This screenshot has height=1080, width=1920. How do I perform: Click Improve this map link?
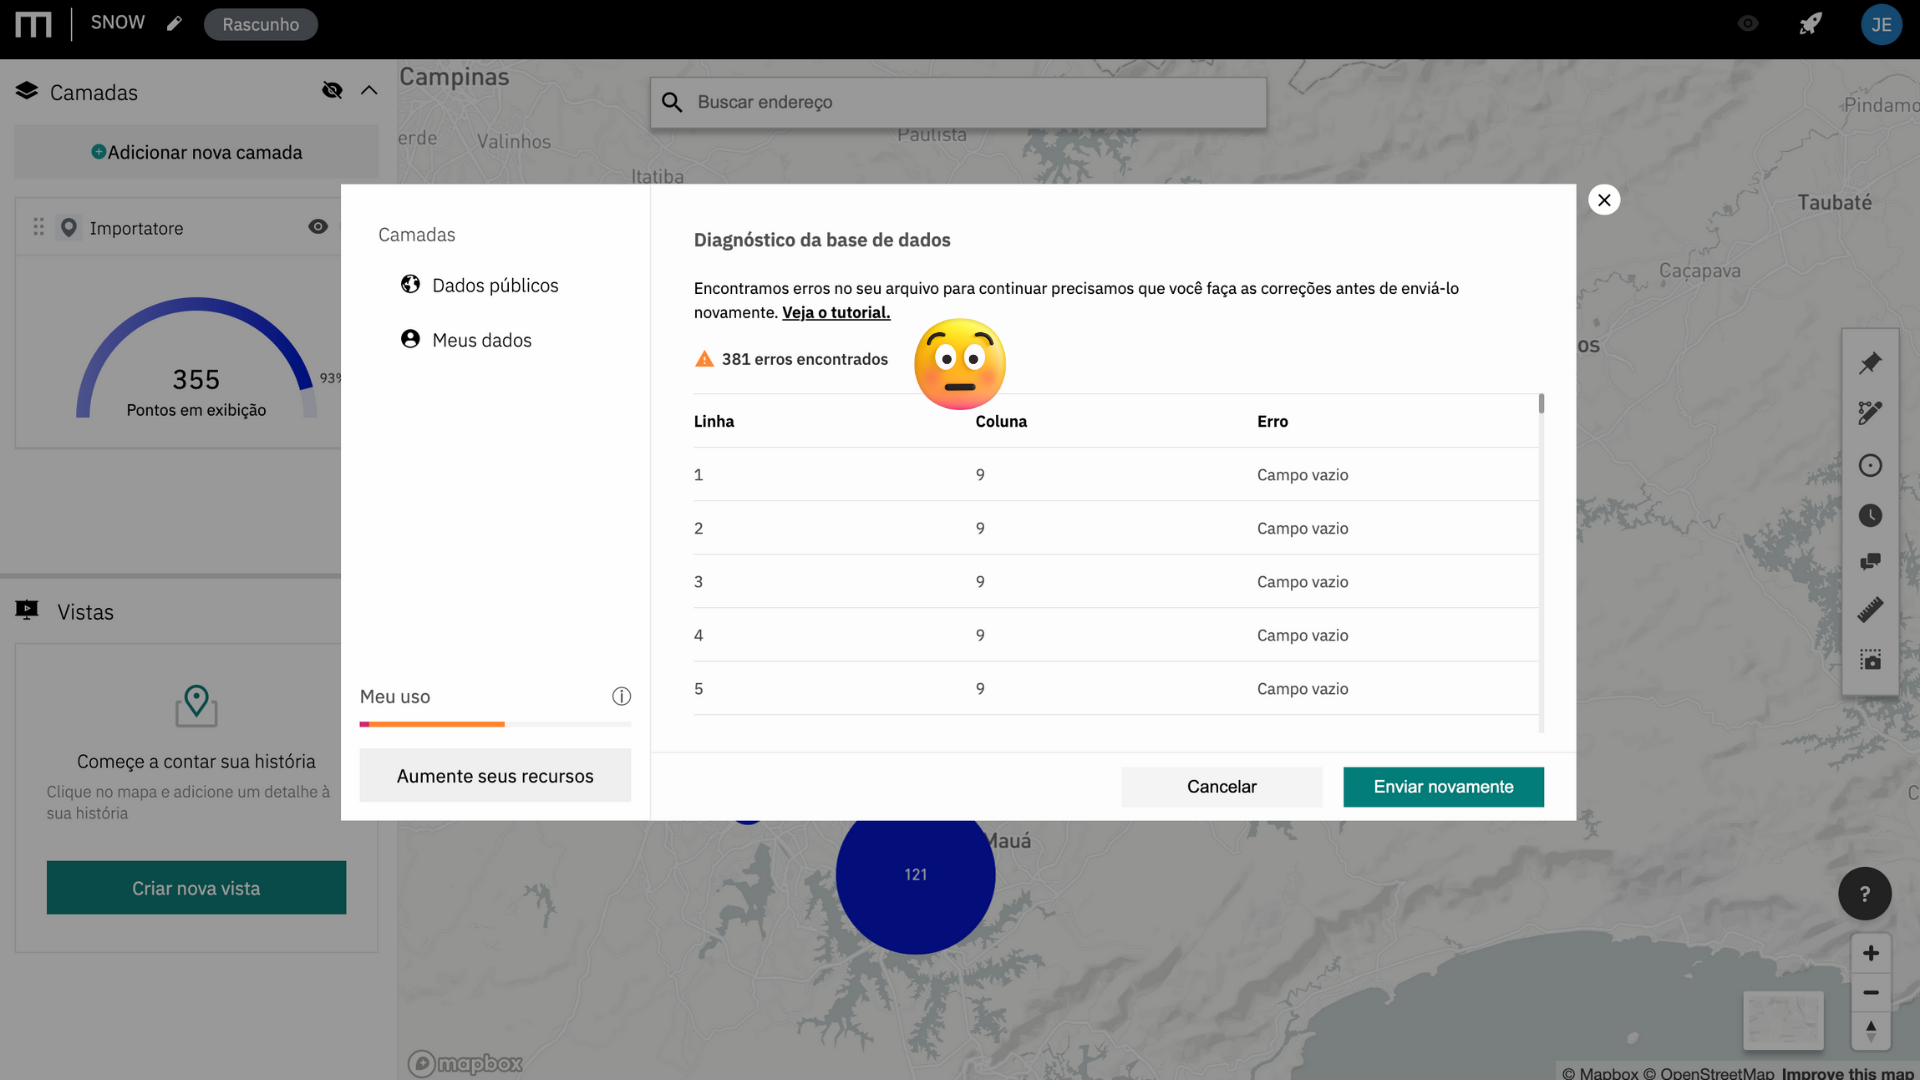tap(1847, 1072)
